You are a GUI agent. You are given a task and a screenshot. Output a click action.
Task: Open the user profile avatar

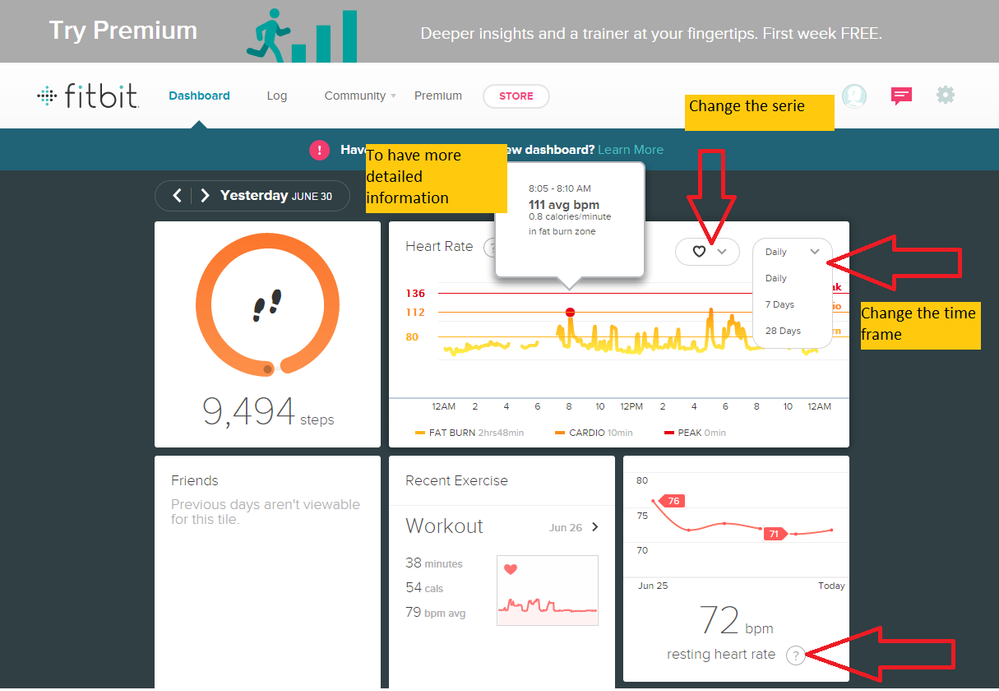click(x=854, y=96)
